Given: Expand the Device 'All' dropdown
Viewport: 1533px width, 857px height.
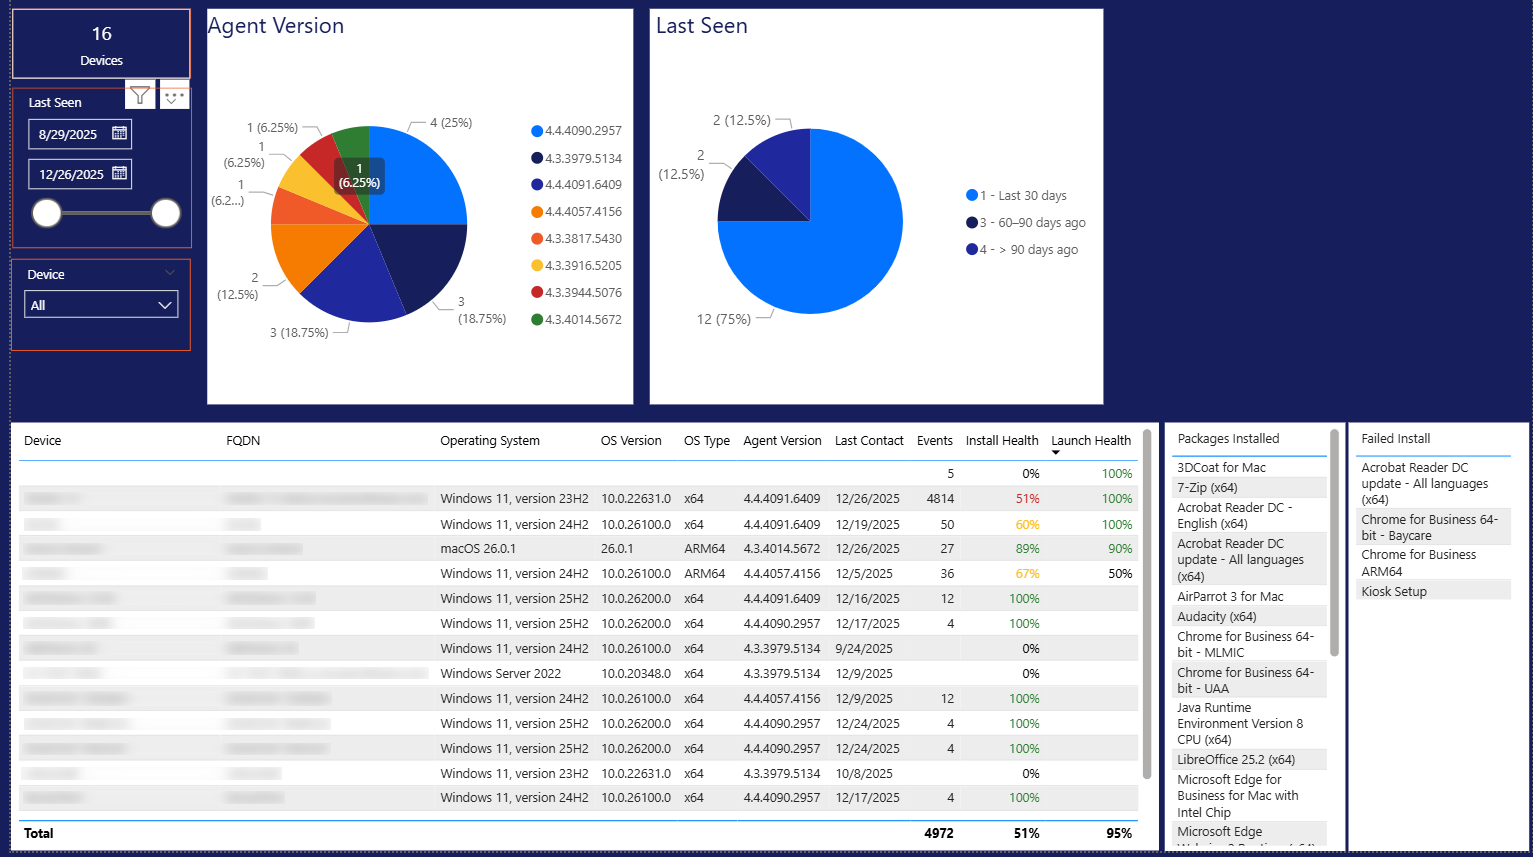Looking at the screenshot, I should click(165, 305).
